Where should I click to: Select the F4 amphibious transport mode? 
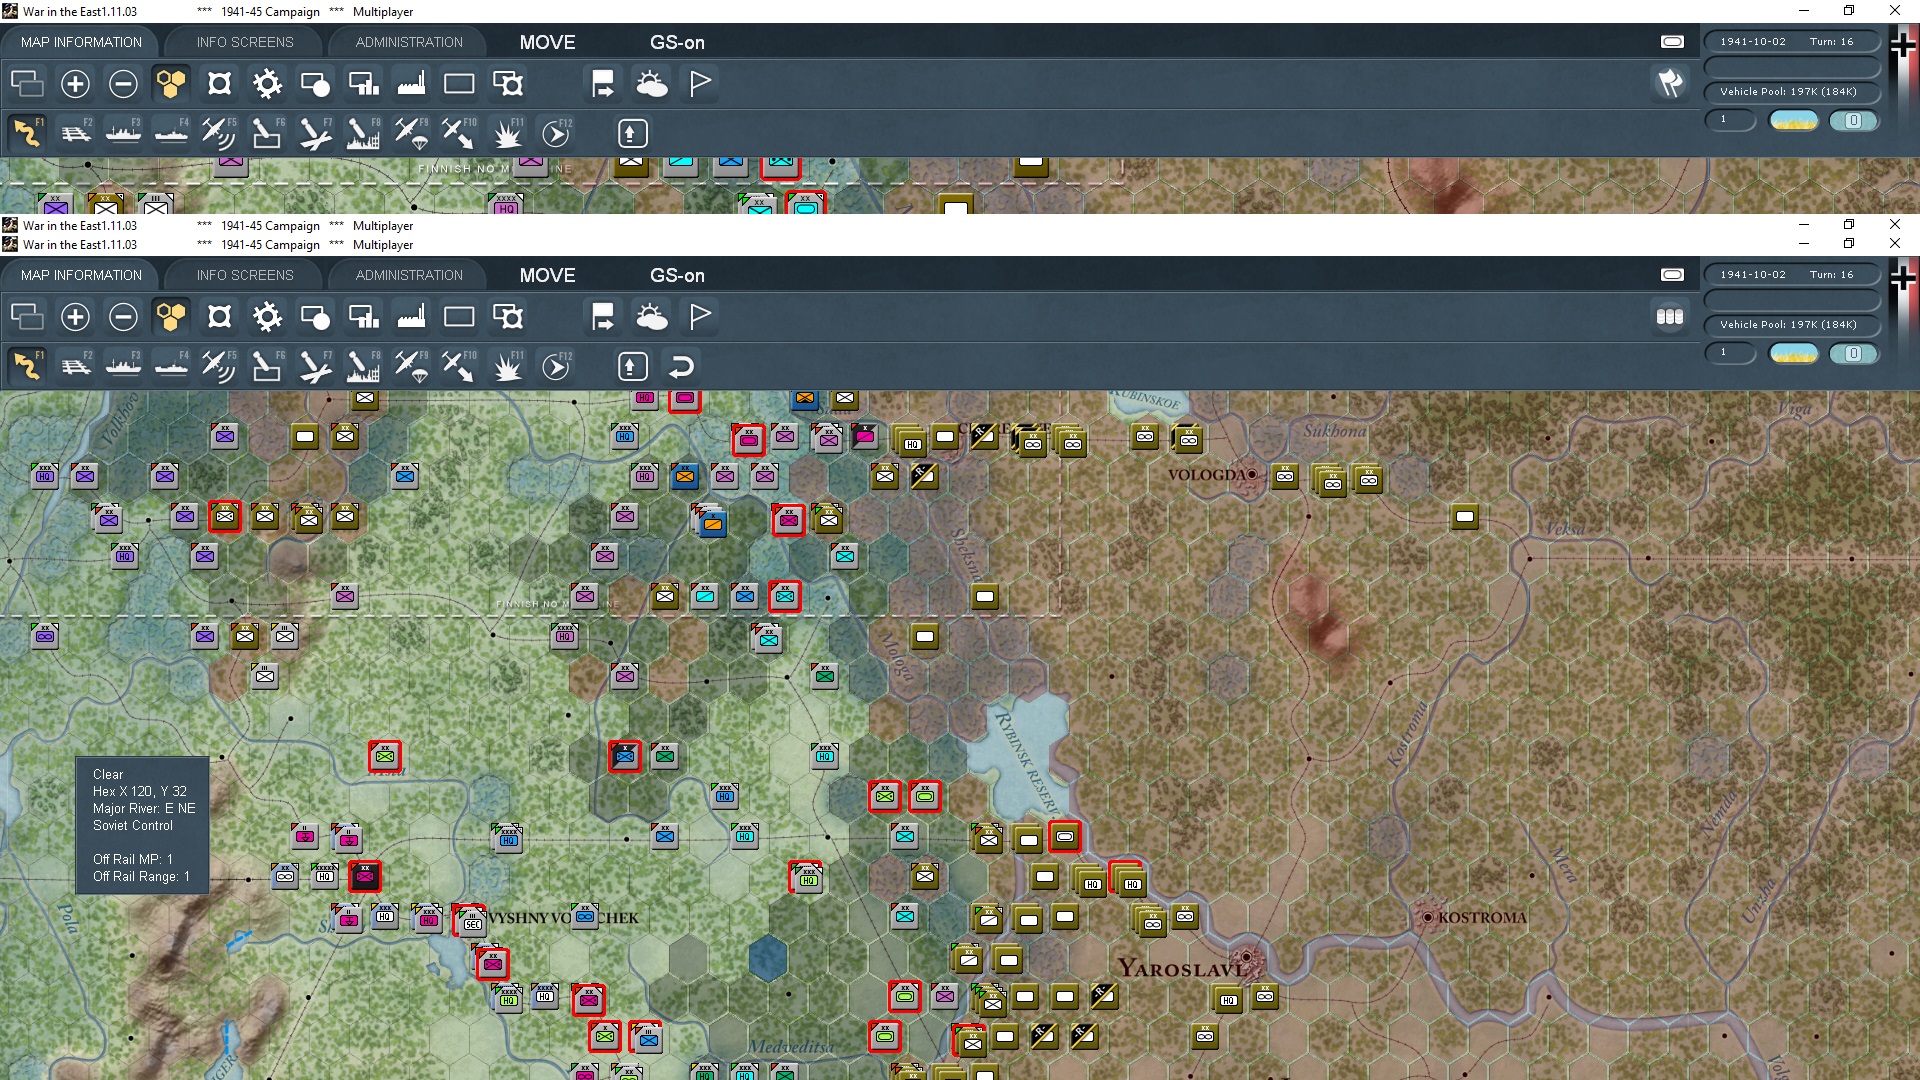pyautogui.click(x=171, y=366)
